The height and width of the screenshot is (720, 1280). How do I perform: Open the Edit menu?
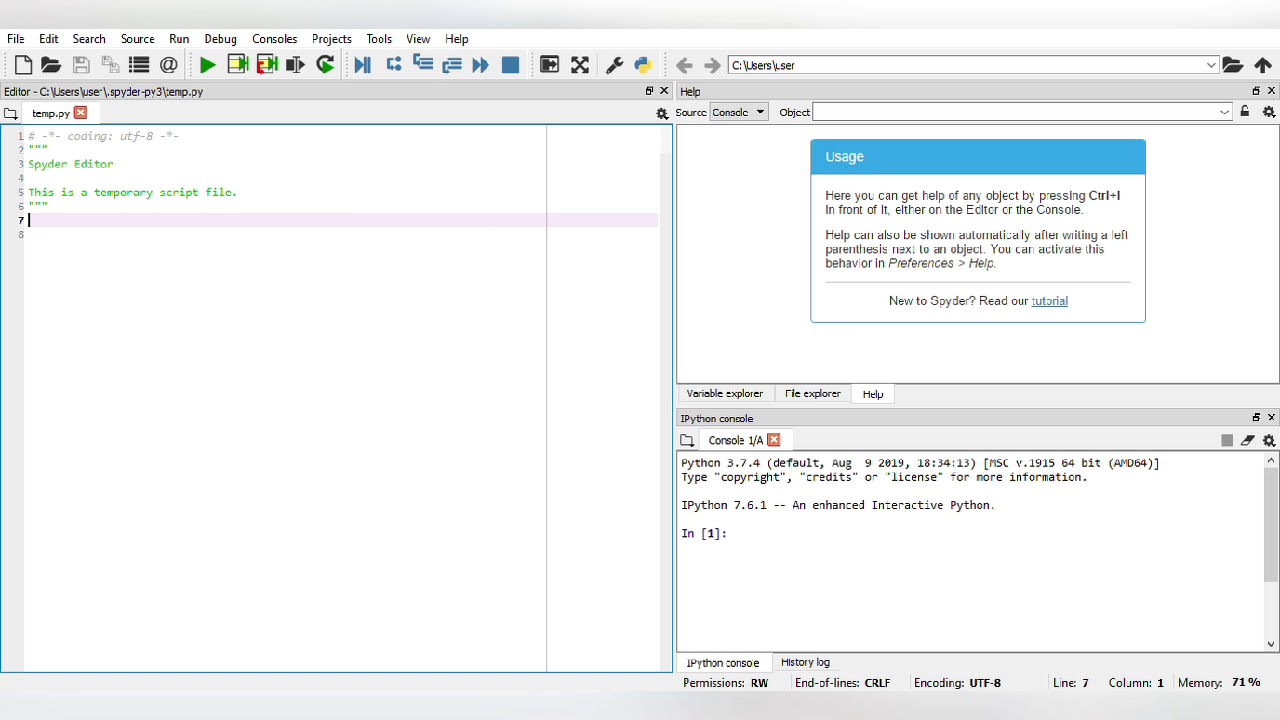(x=49, y=39)
